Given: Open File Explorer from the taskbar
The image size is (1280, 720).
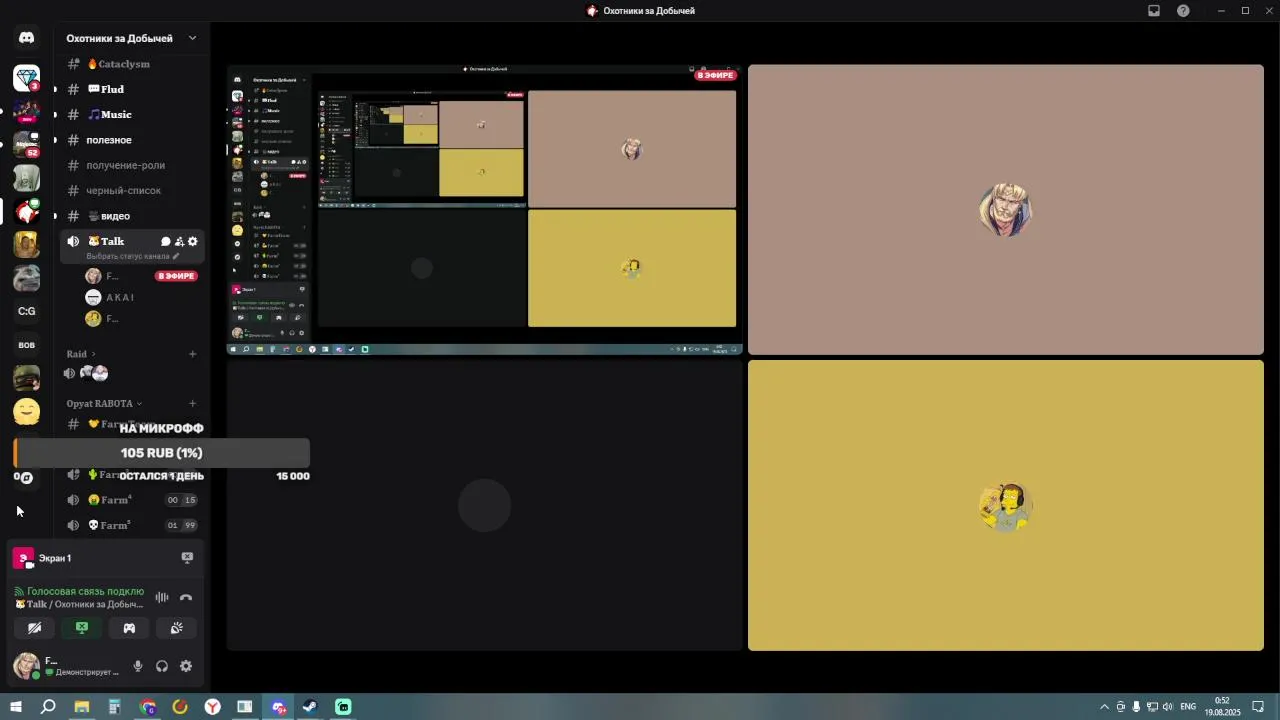Looking at the screenshot, I should (81, 707).
